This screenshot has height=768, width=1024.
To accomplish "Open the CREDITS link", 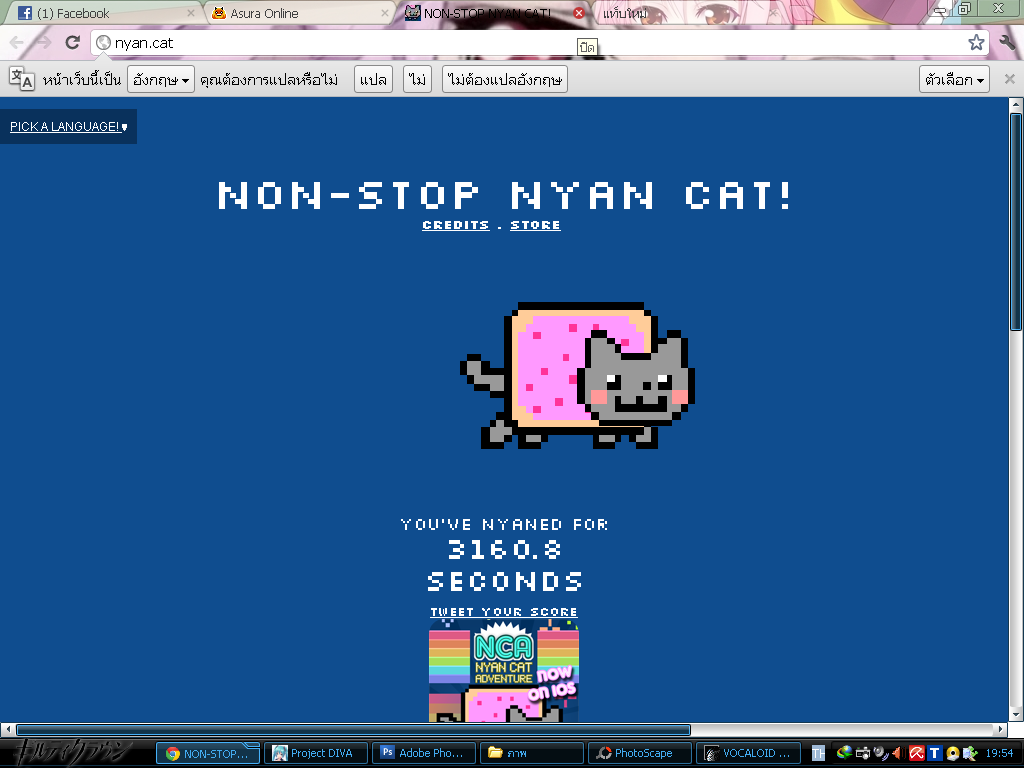I will click(456, 225).
